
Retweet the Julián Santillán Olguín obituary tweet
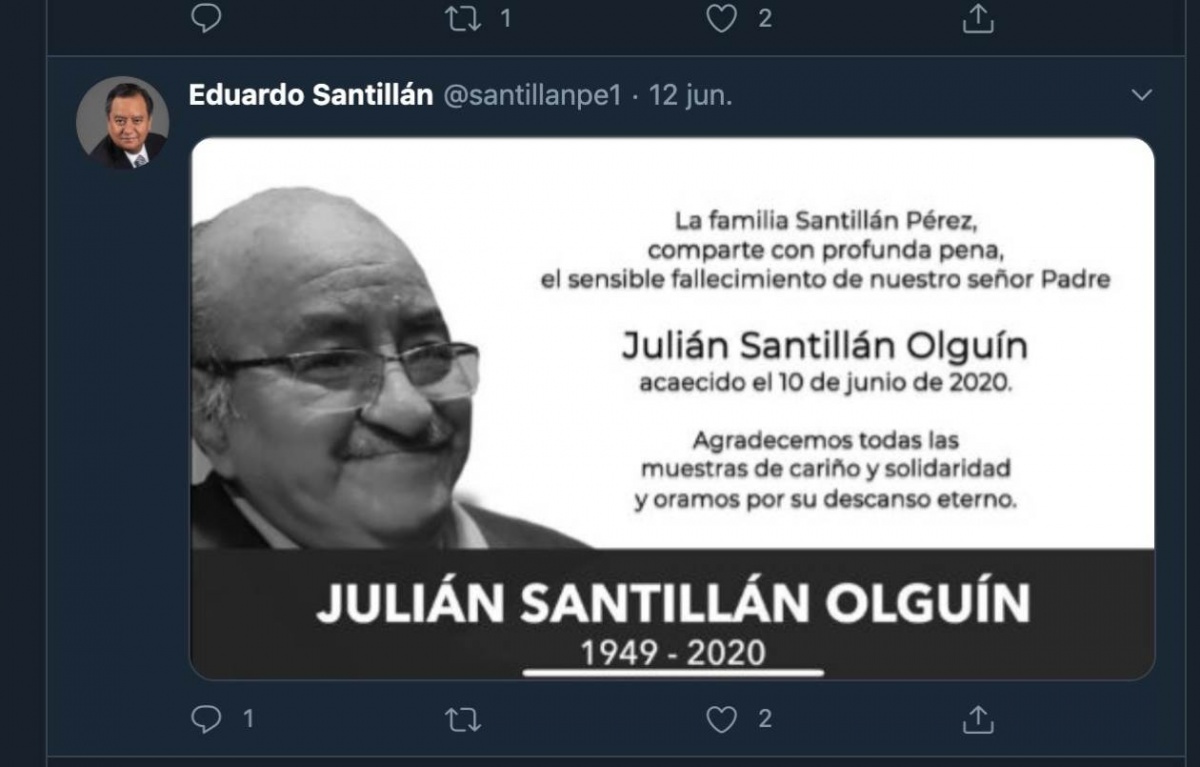coord(463,718)
